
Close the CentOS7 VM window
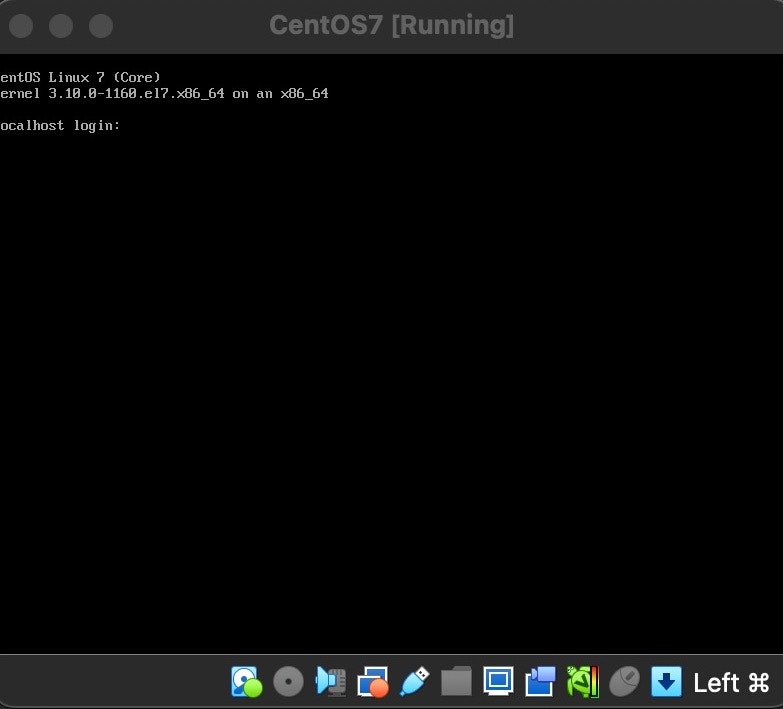coord(21,26)
